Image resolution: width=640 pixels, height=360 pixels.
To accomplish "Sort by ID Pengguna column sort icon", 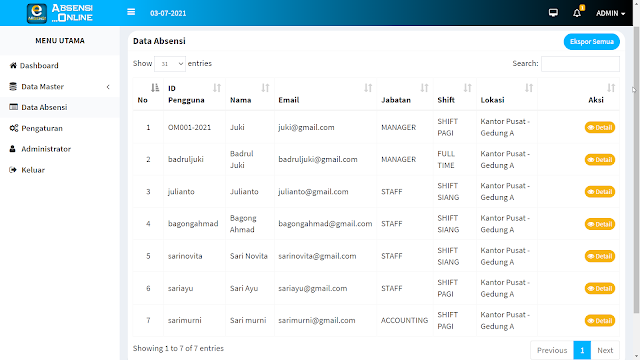I will pyautogui.click(x=217, y=88).
